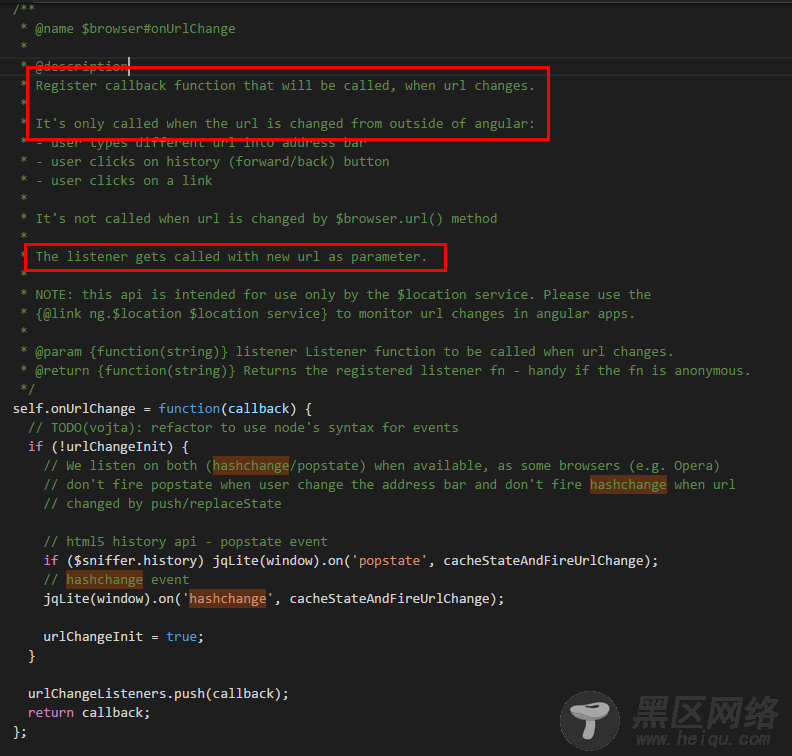792x756 pixels.
Task: Click the 'return callback;' statement
Action: pos(89,713)
